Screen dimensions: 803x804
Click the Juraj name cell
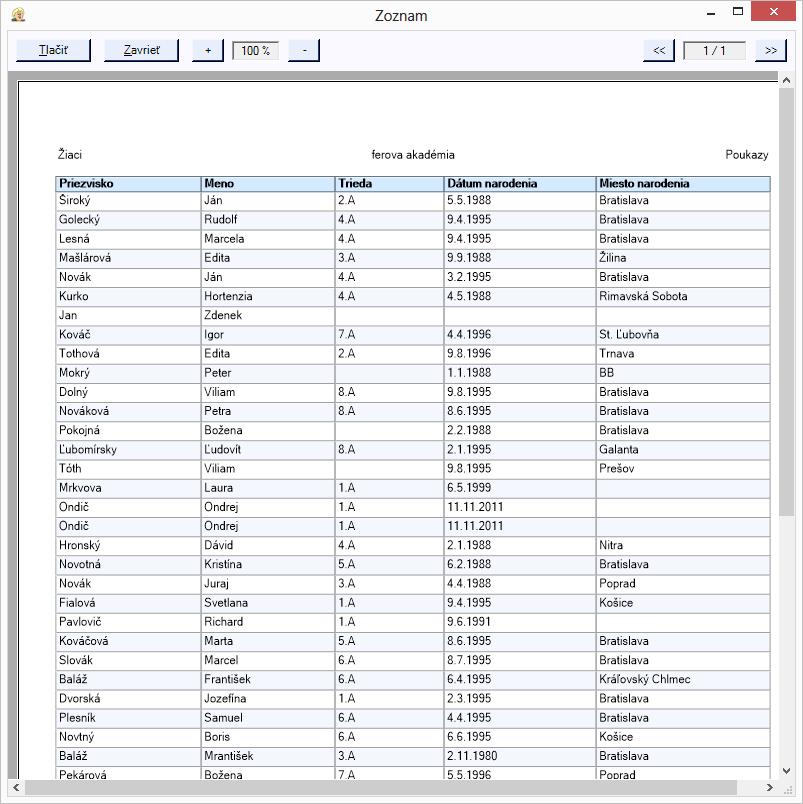point(268,584)
